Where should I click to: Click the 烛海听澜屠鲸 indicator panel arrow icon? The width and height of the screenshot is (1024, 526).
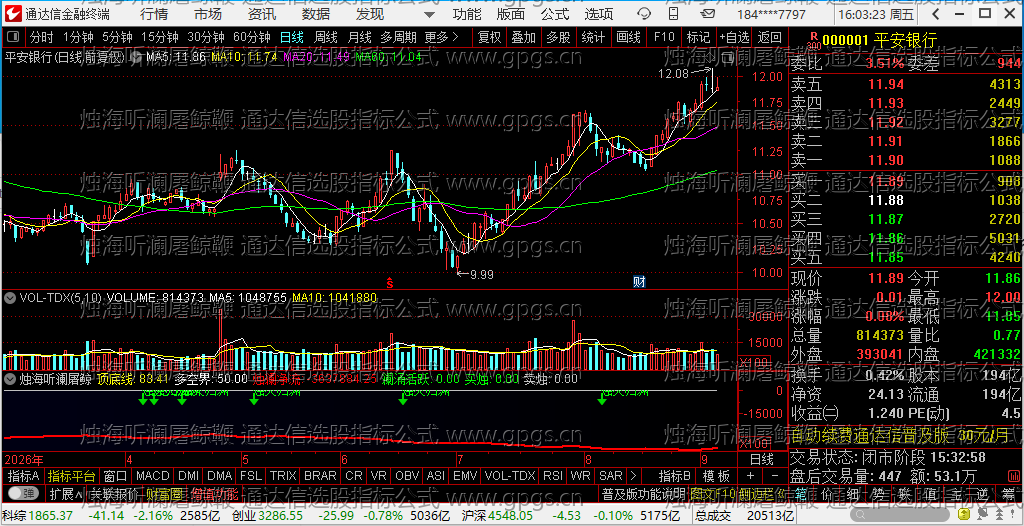10,378
